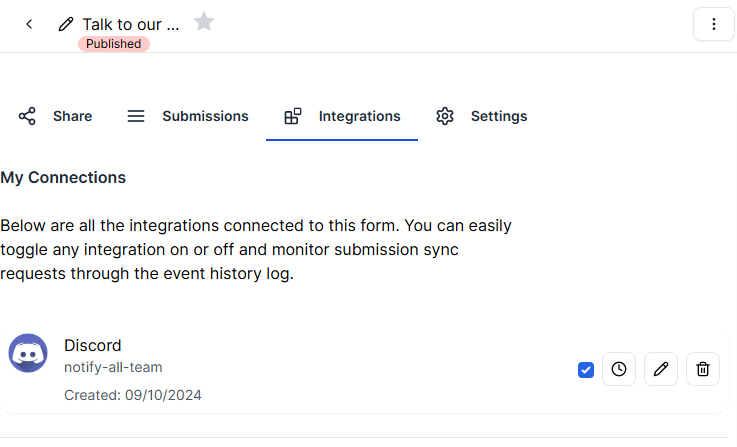Open the three-dot more options menu
737x447 pixels.
click(x=713, y=24)
